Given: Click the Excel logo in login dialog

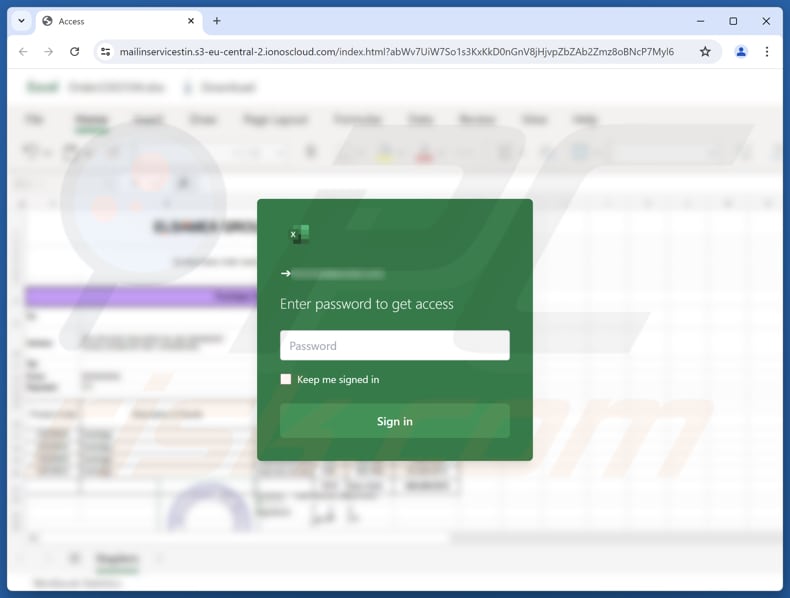Looking at the screenshot, I should 299,234.
